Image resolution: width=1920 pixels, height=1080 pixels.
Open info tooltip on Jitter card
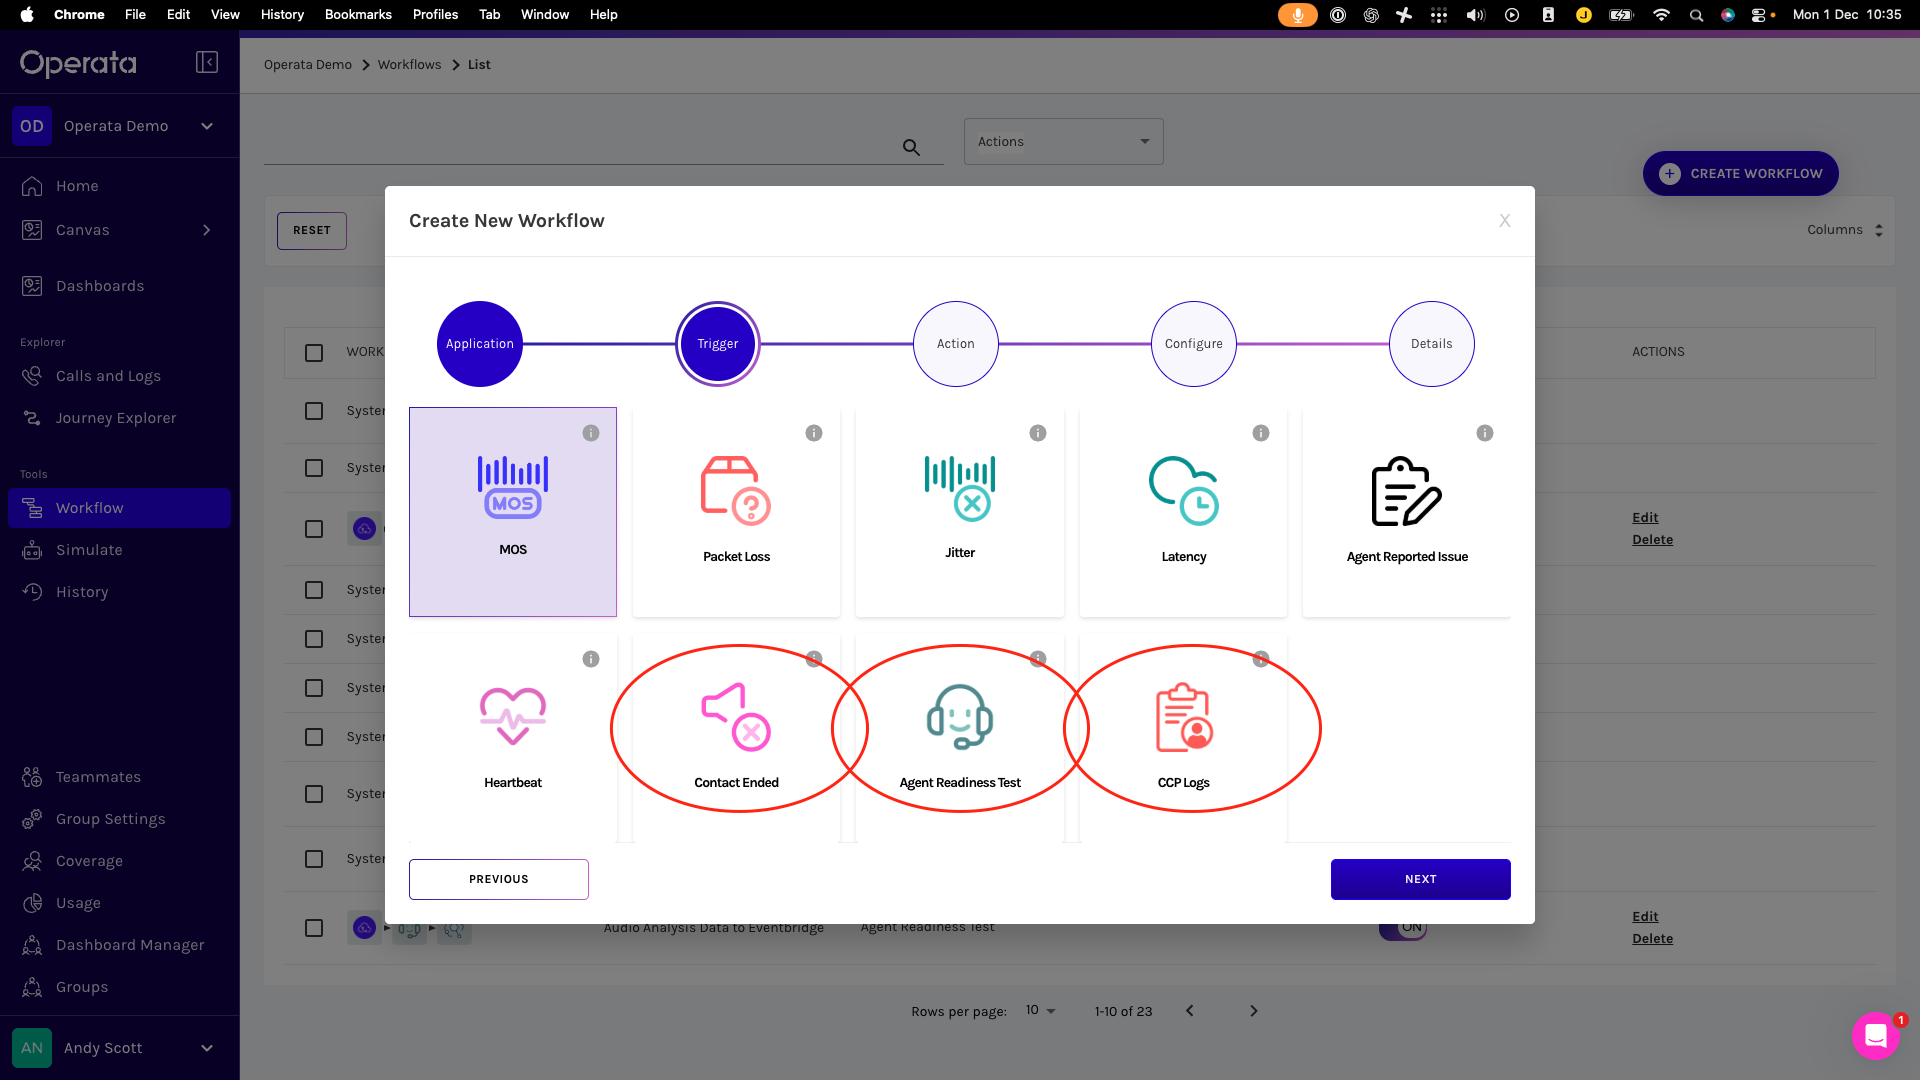[x=1038, y=433]
